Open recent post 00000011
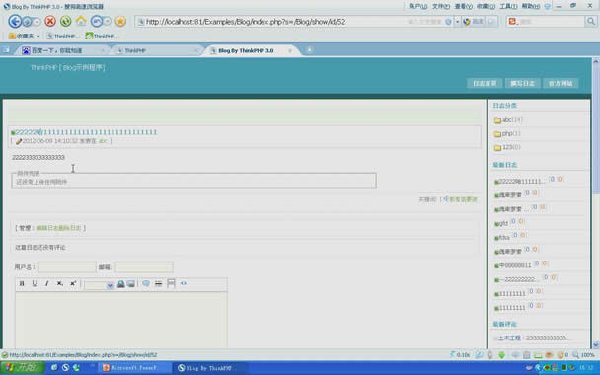 (513, 265)
